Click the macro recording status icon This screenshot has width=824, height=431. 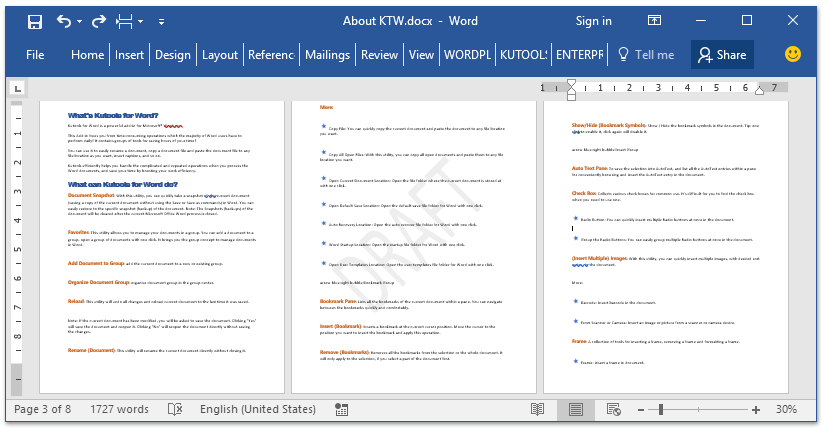point(342,409)
